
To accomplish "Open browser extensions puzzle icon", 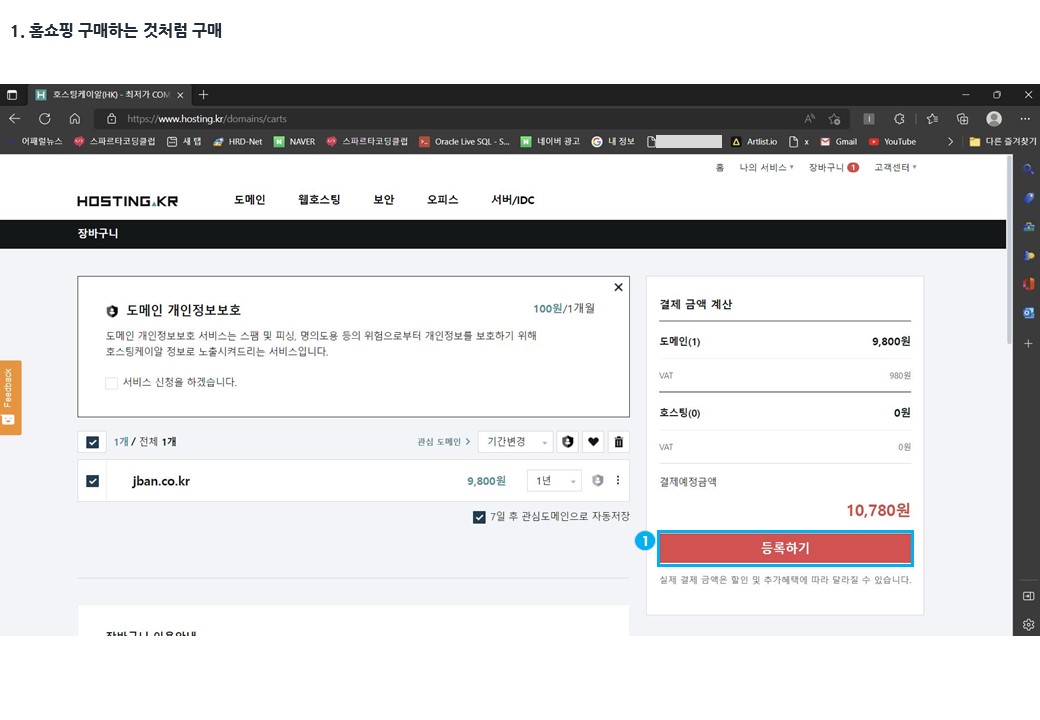I will pyautogui.click(x=899, y=119).
